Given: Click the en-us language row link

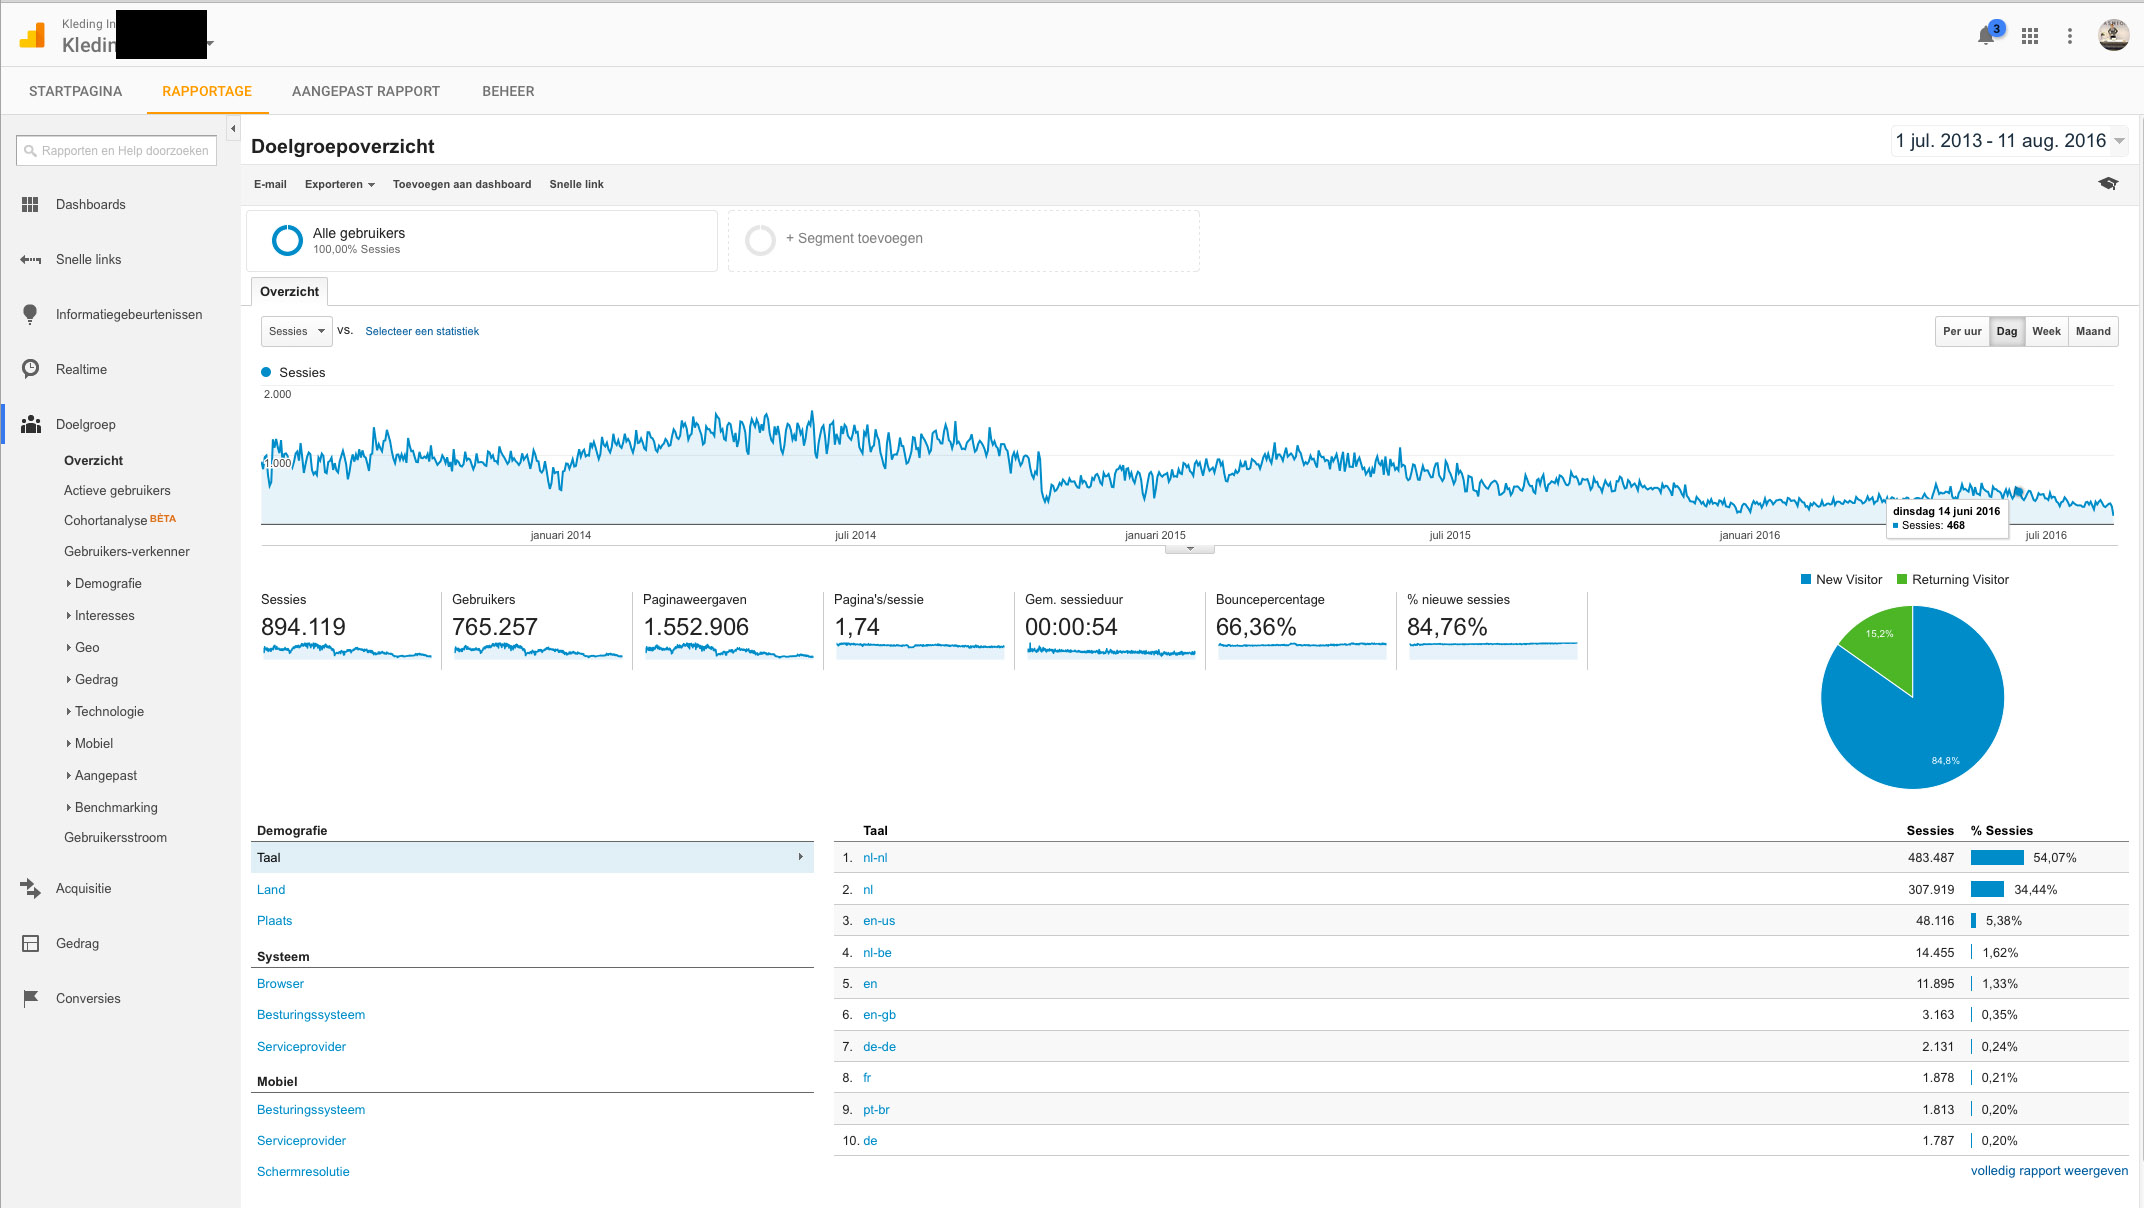Looking at the screenshot, I should tap(879, 920).
